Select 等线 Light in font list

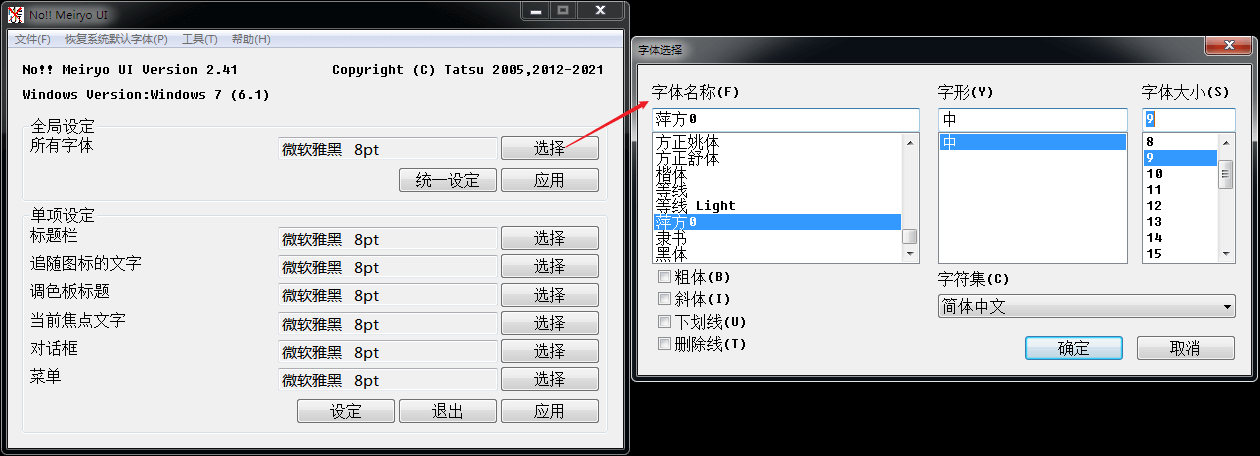(x=777, y=206)
